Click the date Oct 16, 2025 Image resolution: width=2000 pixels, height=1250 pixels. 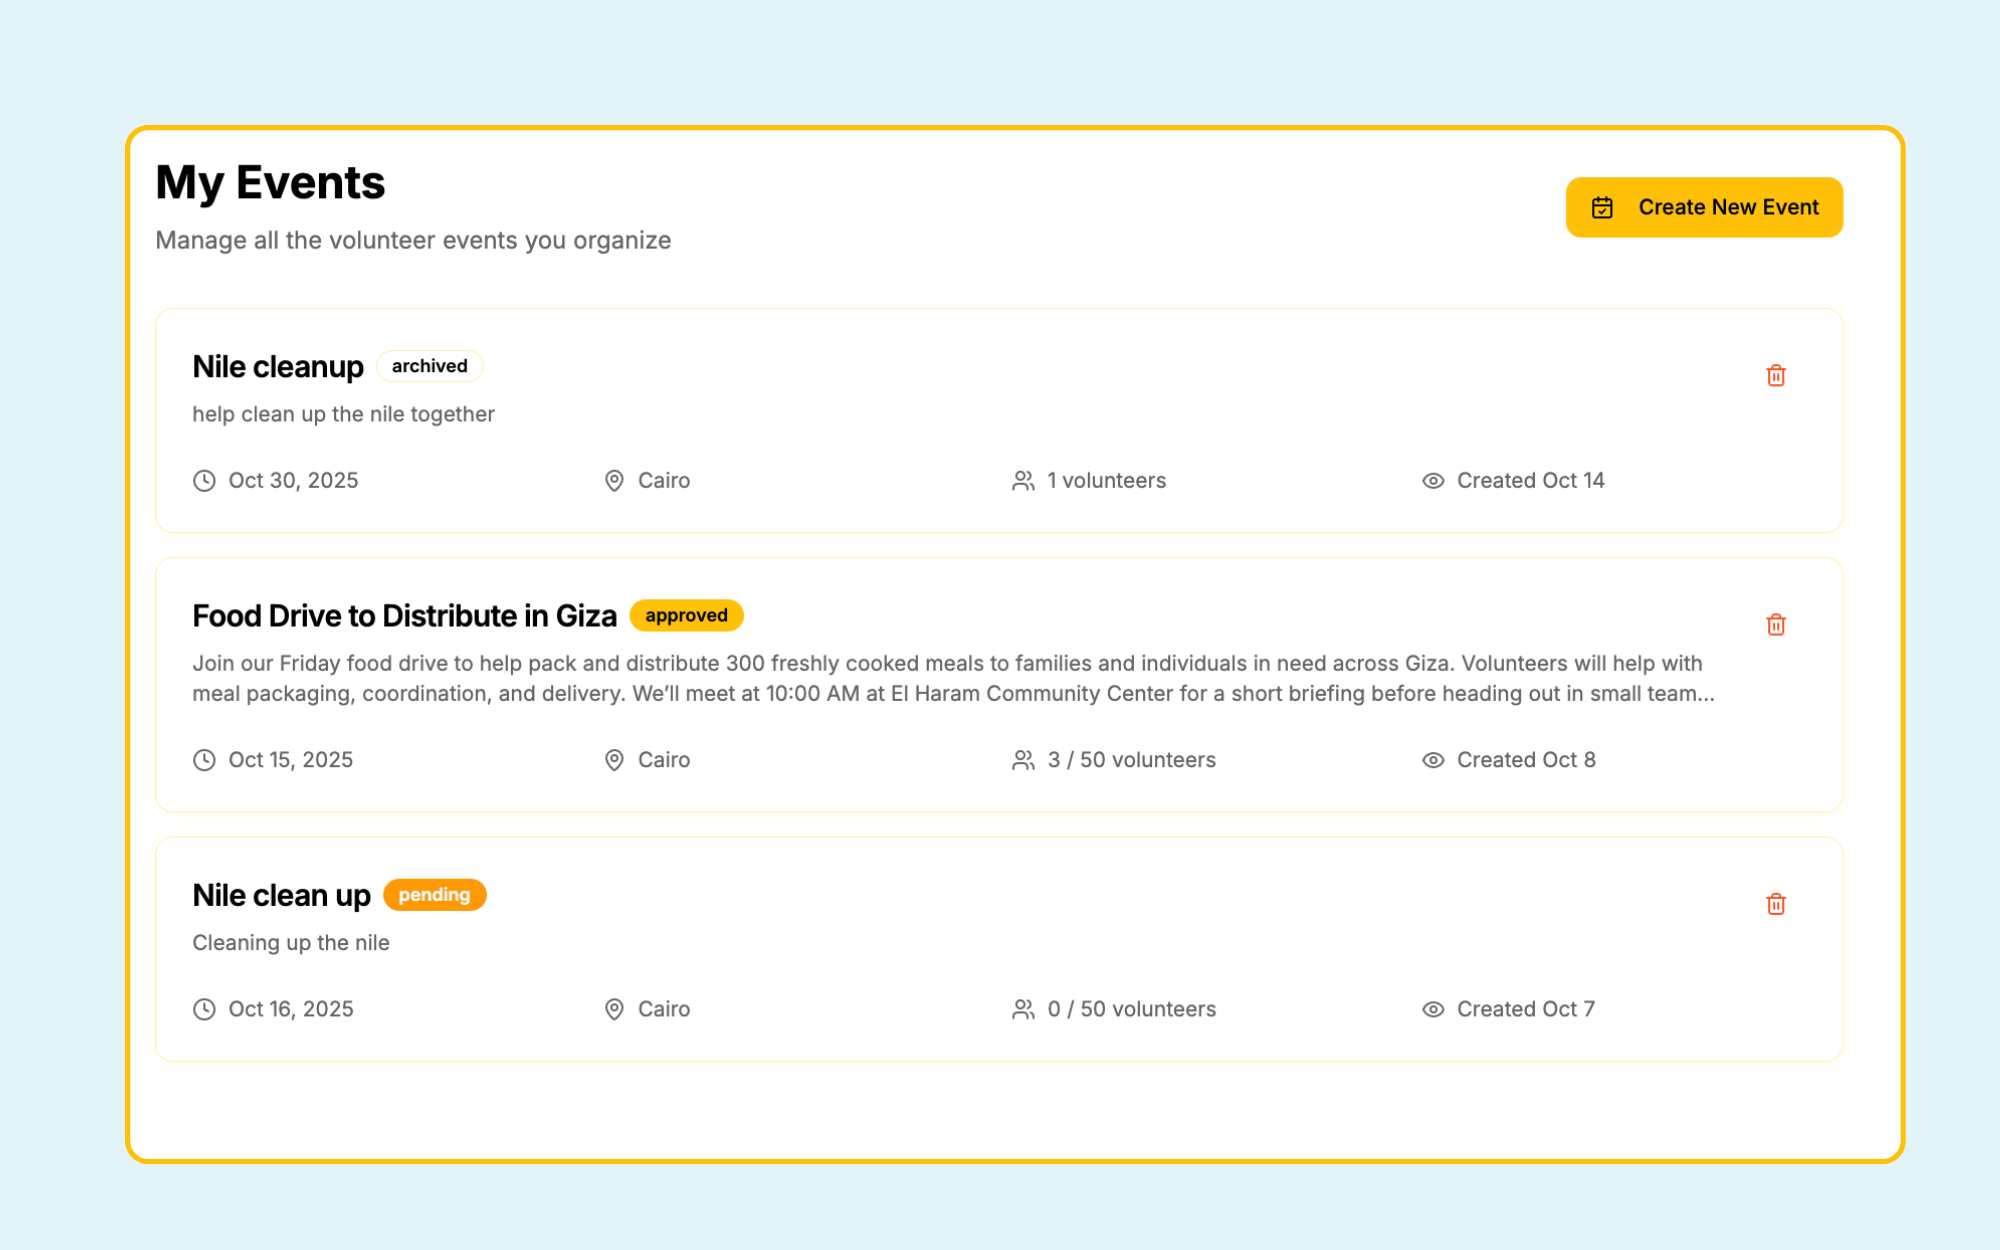click(291, 1009)
